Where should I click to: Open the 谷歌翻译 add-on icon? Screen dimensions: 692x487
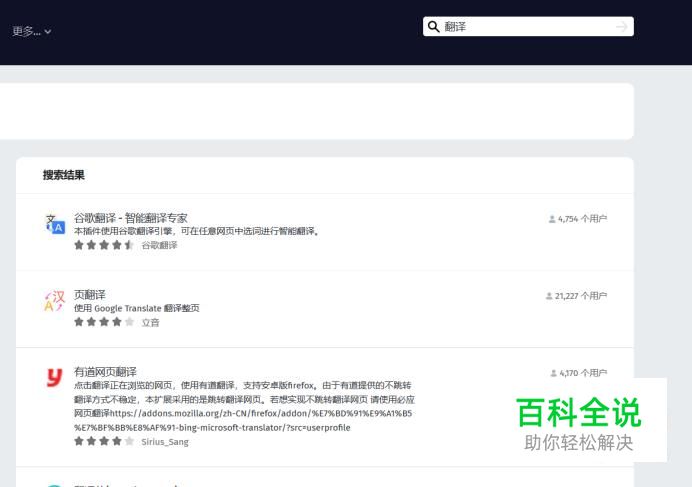(x=55, y=224)
